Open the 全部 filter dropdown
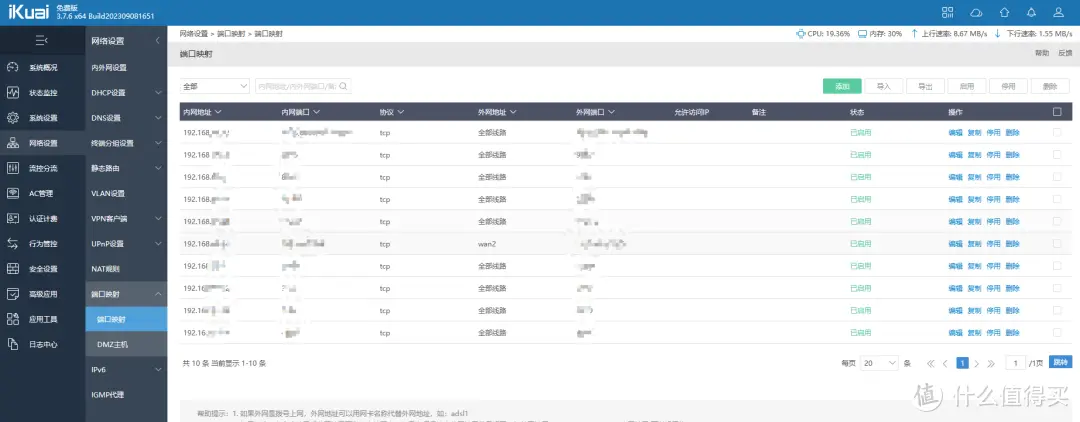This screenshot has height=422, width=1080. [x=214, y=87]
